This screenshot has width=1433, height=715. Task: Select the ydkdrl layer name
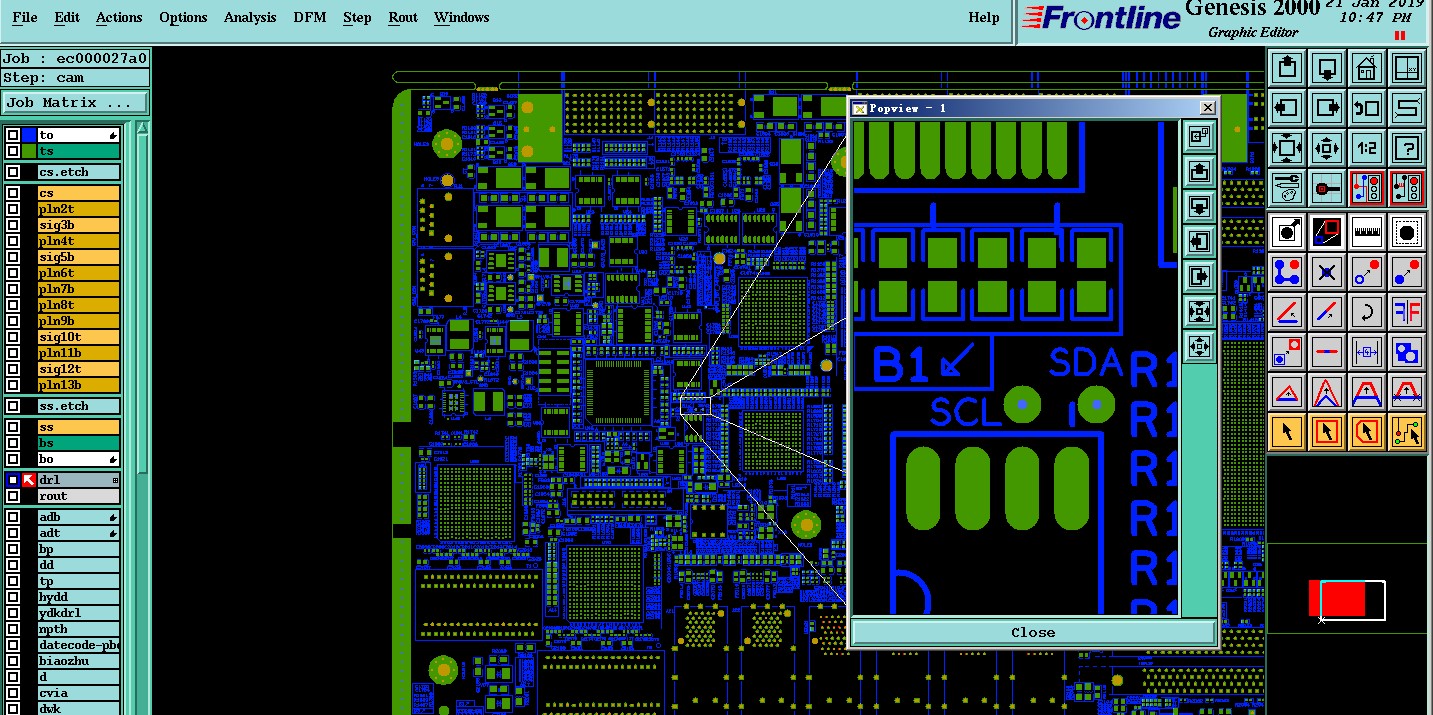79,613
